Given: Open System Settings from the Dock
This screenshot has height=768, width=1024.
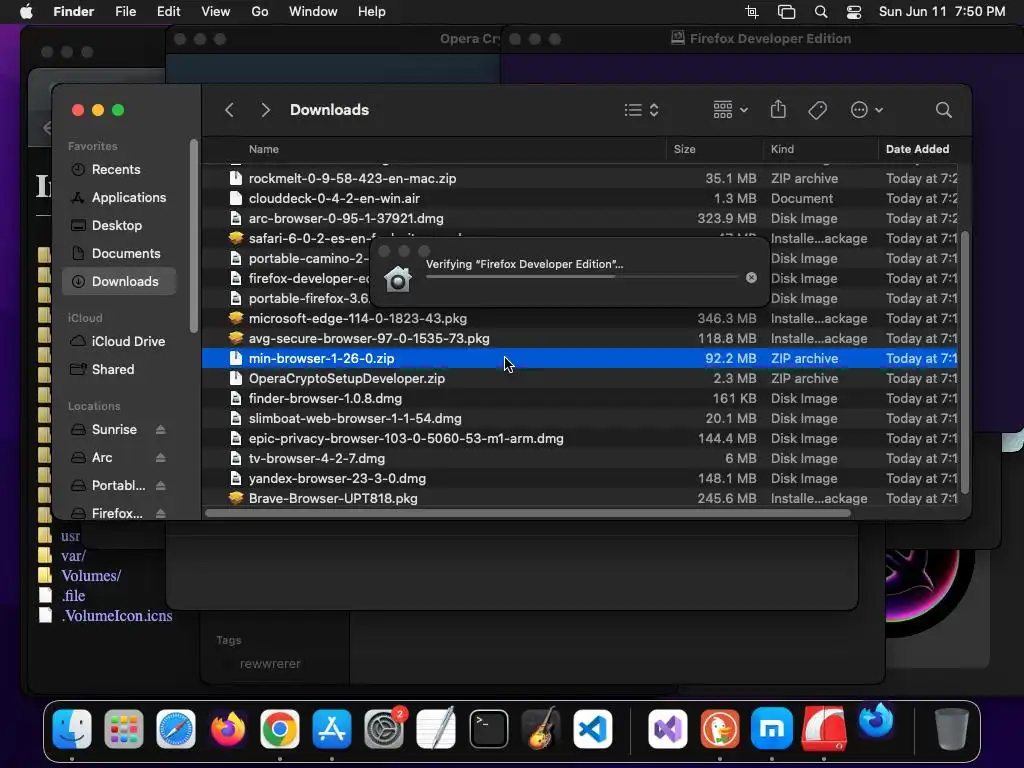Looking at the screenshot, I should tap(384, 729).
